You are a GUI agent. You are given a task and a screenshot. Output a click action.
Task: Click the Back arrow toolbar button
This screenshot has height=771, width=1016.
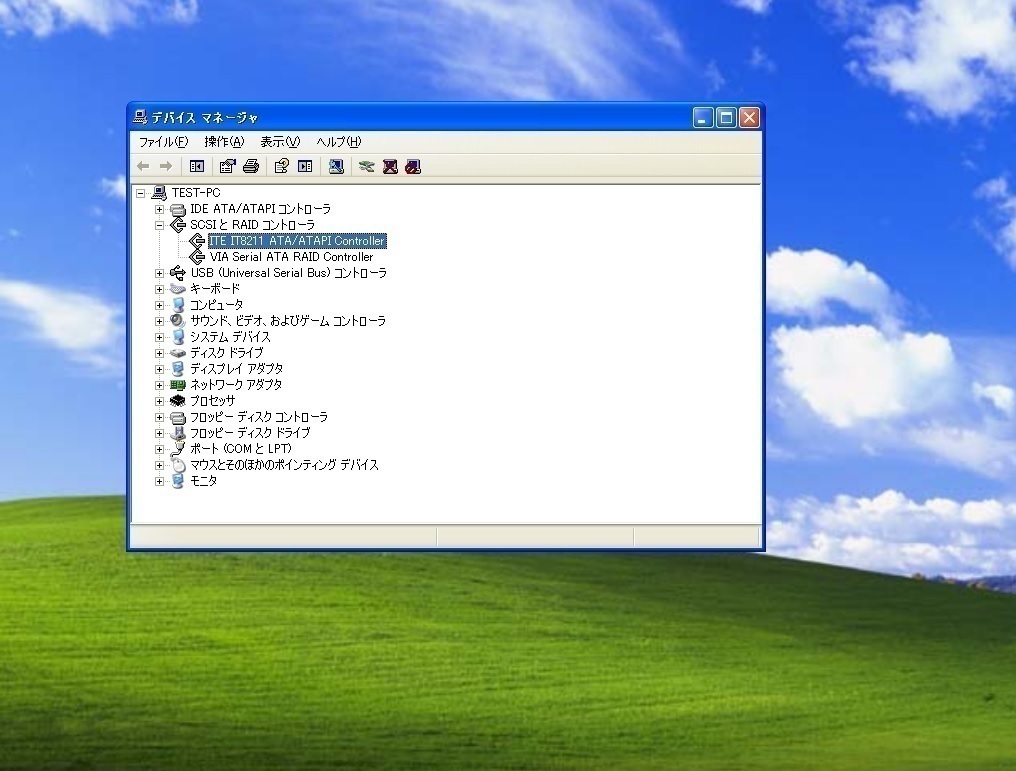tap(143, 167)
